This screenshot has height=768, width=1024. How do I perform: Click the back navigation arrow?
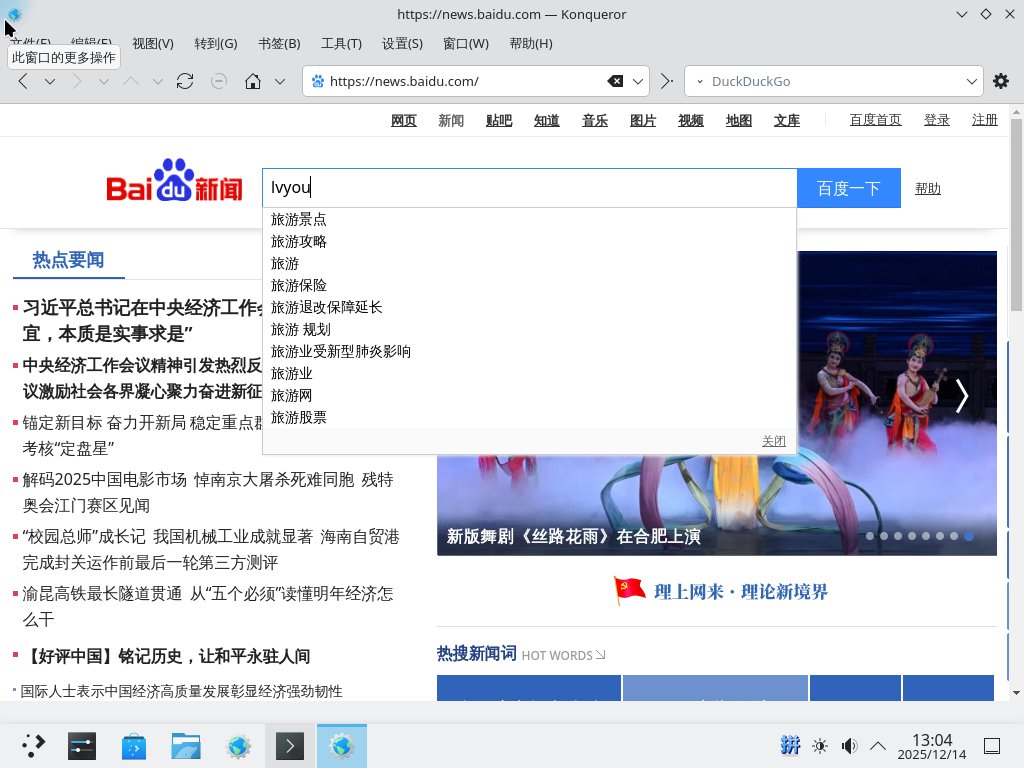point(23,82)
